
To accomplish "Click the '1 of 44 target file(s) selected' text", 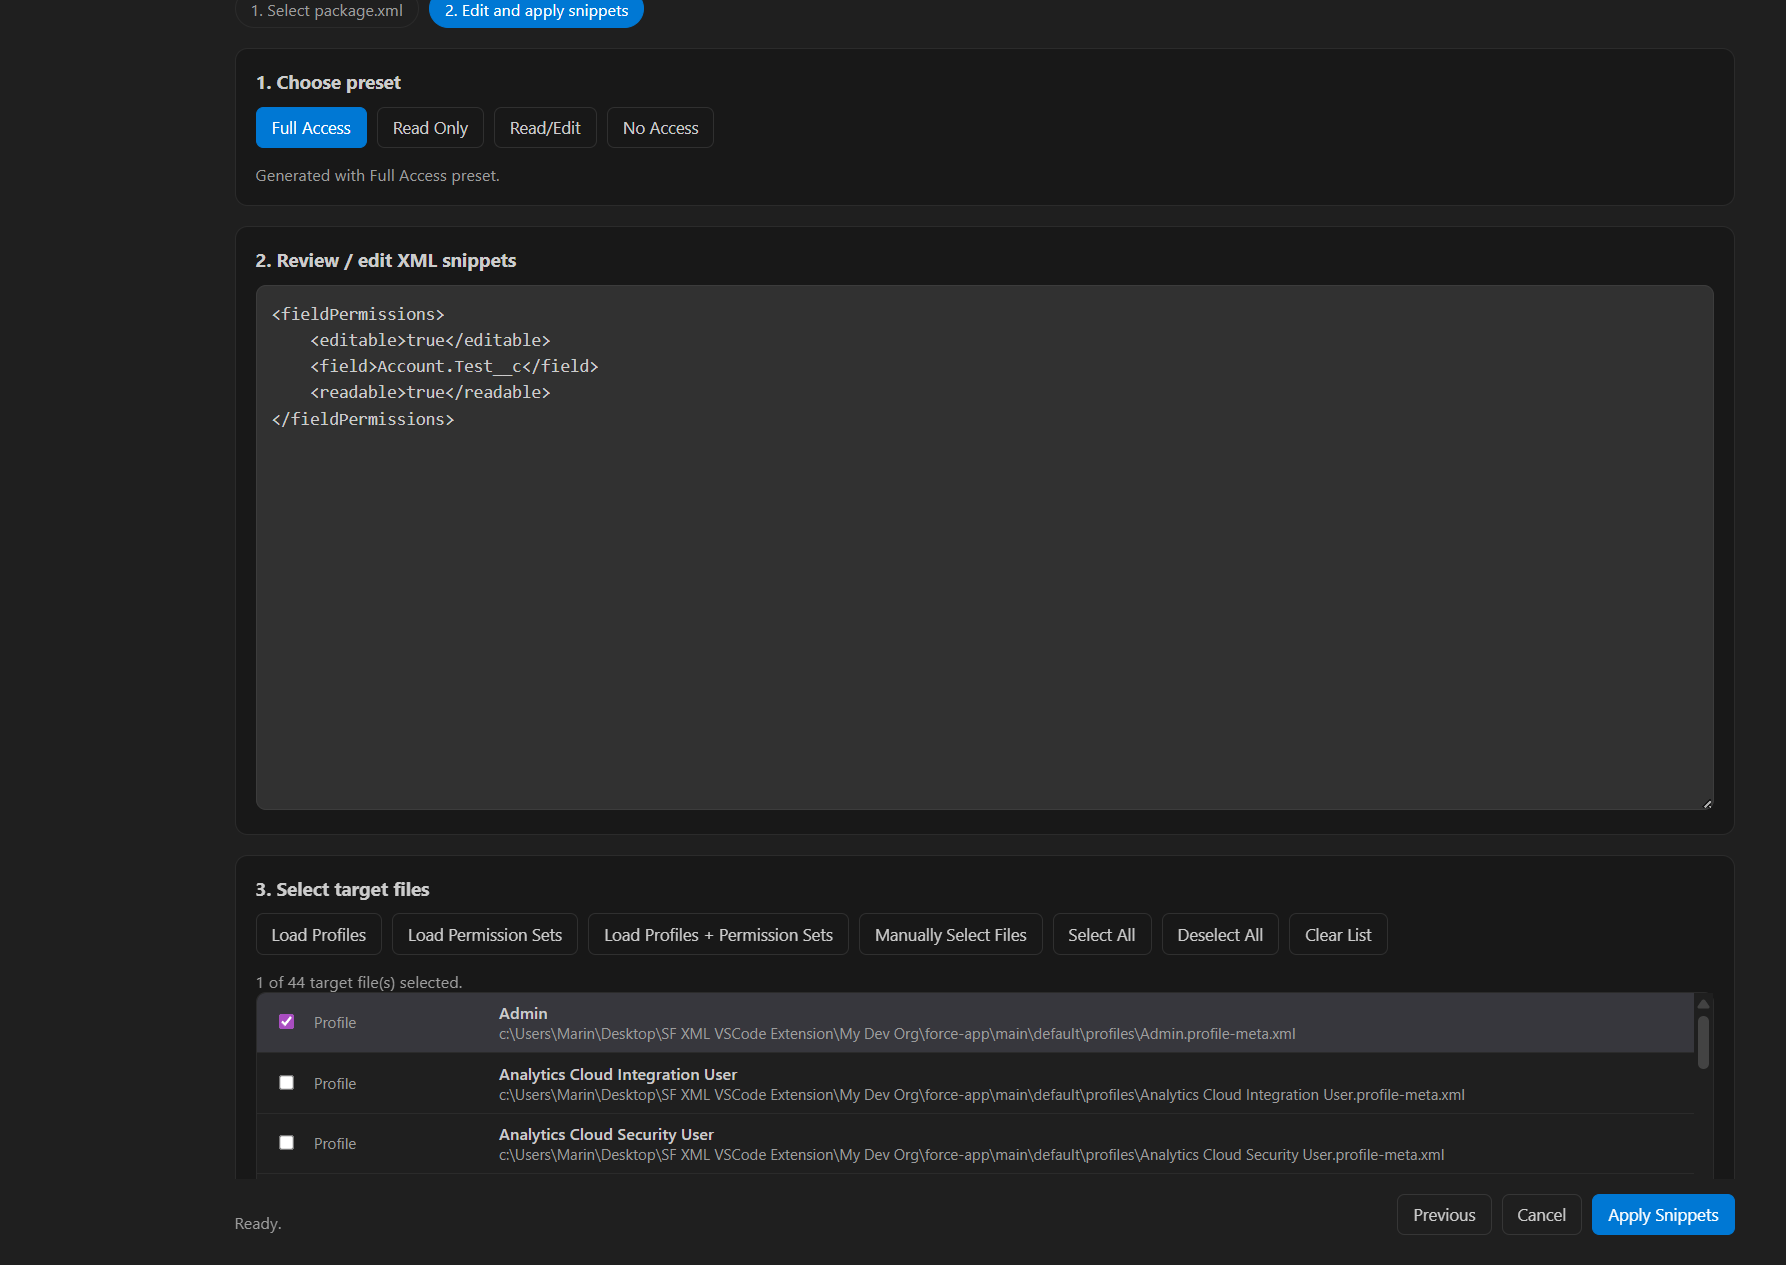I will pos(359,982).
